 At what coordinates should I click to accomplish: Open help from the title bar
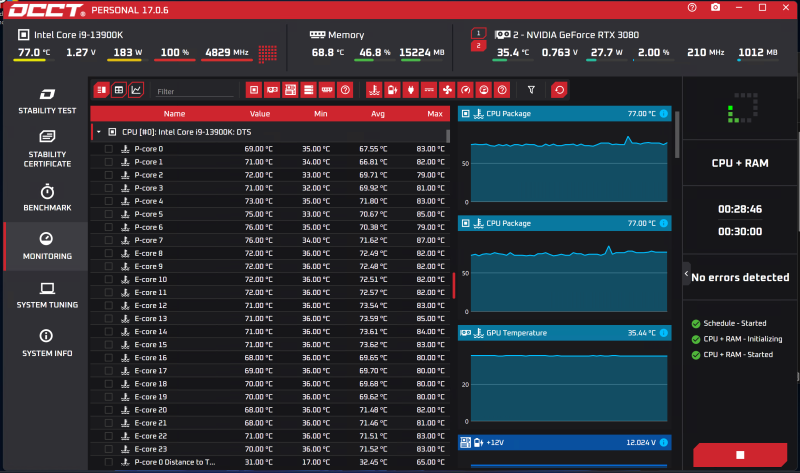(x=692, y=8)
